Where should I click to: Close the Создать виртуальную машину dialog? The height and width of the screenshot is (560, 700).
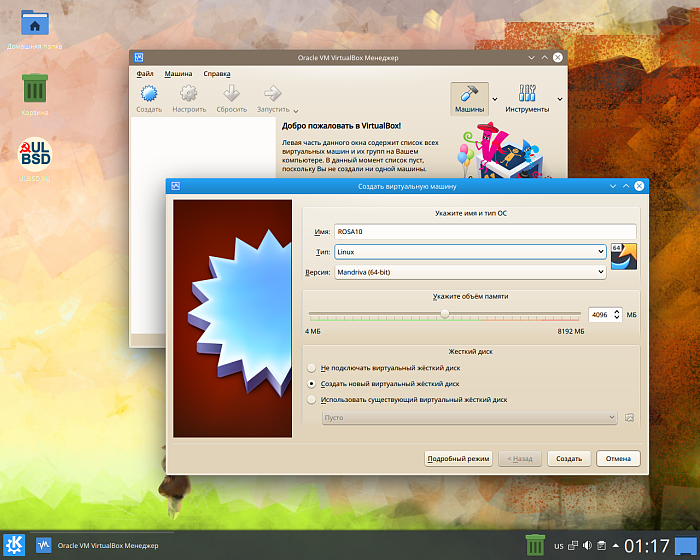639,186
